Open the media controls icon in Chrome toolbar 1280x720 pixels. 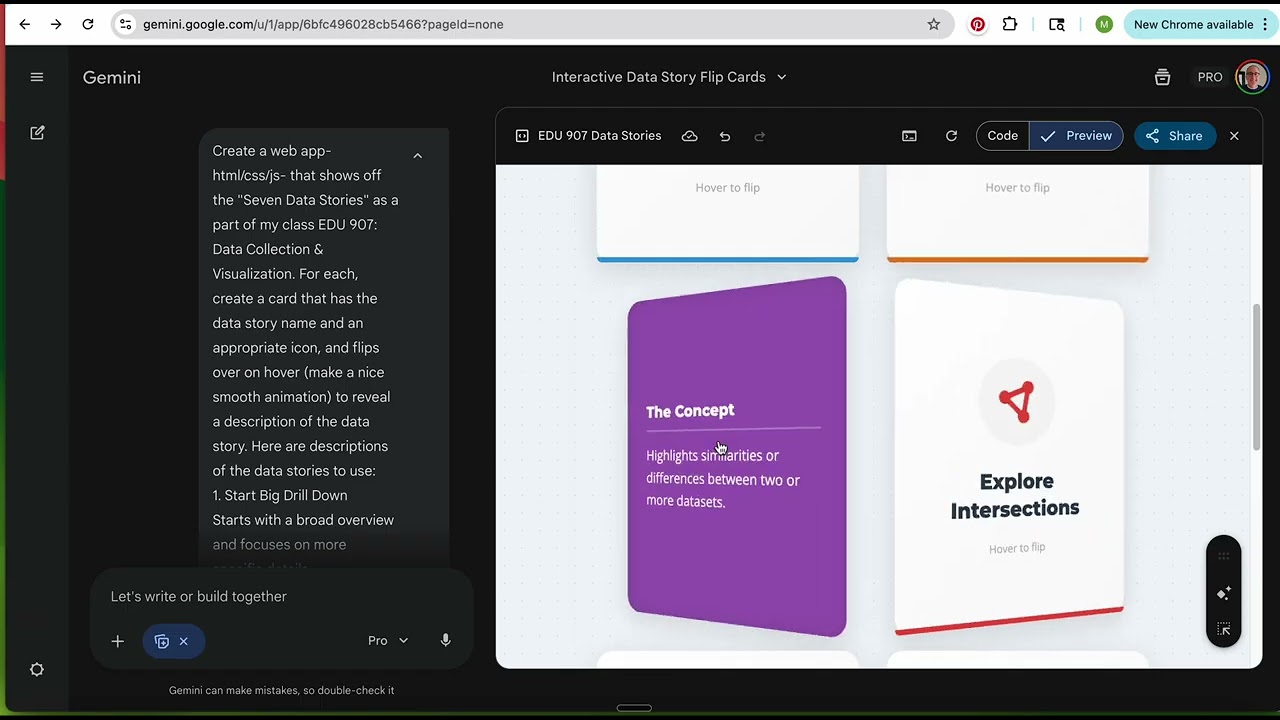(1057, 24)
